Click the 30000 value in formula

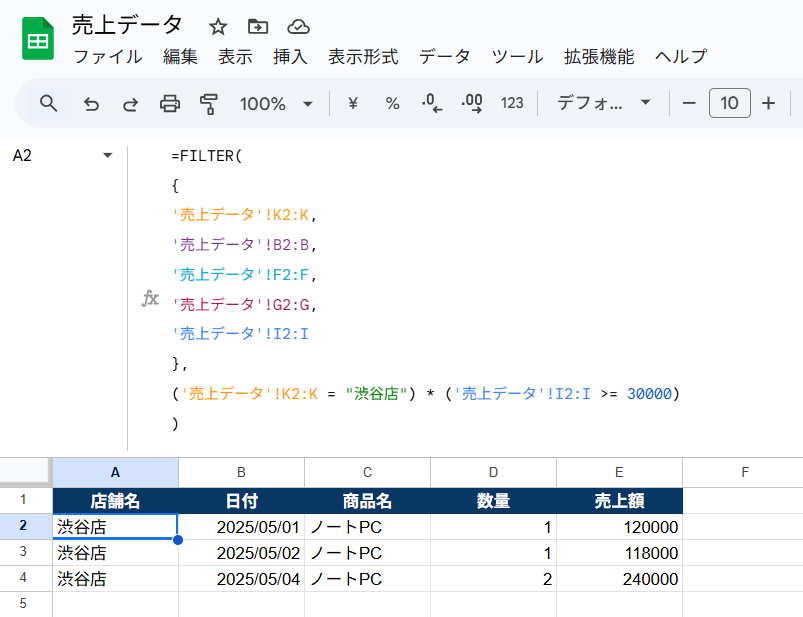click(x=649, y=394)
